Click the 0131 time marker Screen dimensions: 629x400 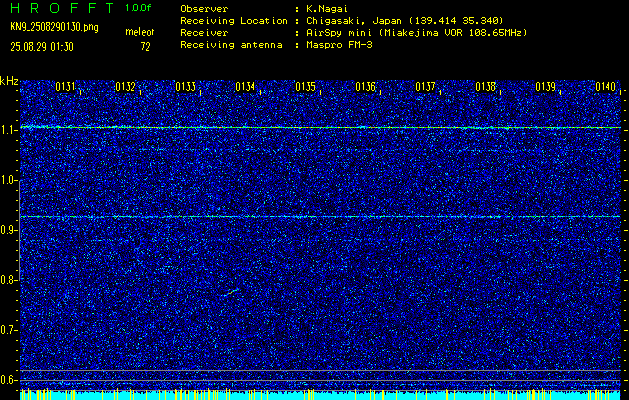[65, 87]
